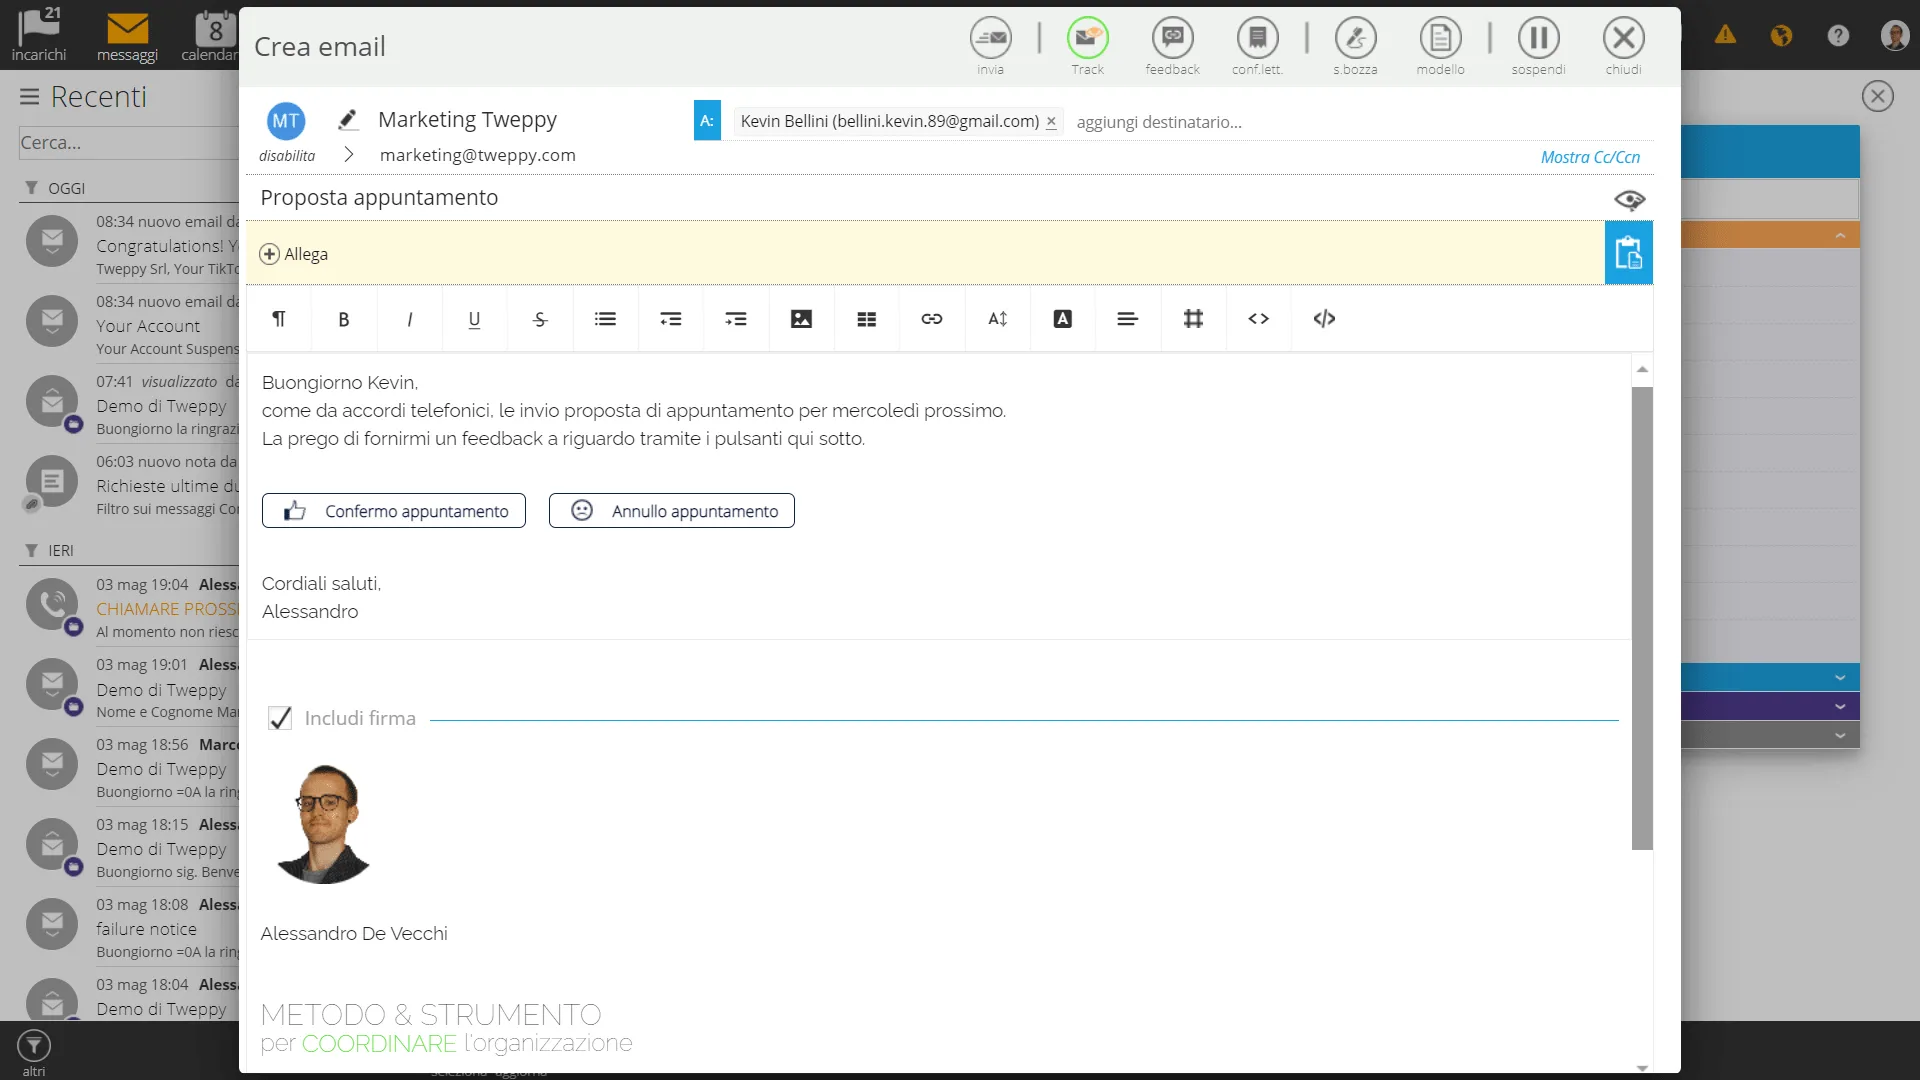The height and width of the screenshot is (1080, 1920).
Task: Show the Cc/Ccn fields
Action: click(x=1590, y=157)
